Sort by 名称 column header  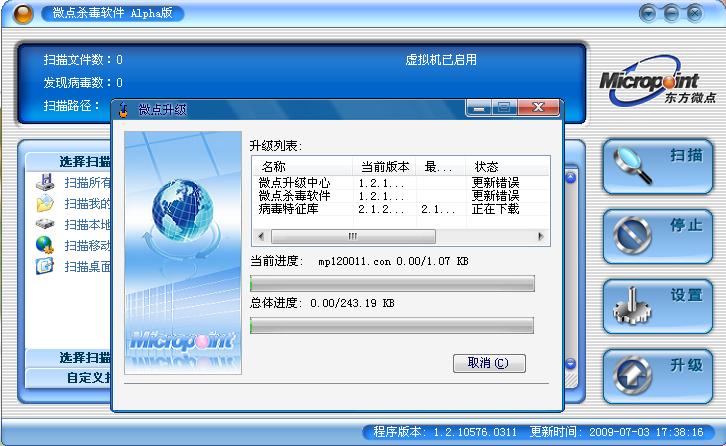click(x=303, y=166)
